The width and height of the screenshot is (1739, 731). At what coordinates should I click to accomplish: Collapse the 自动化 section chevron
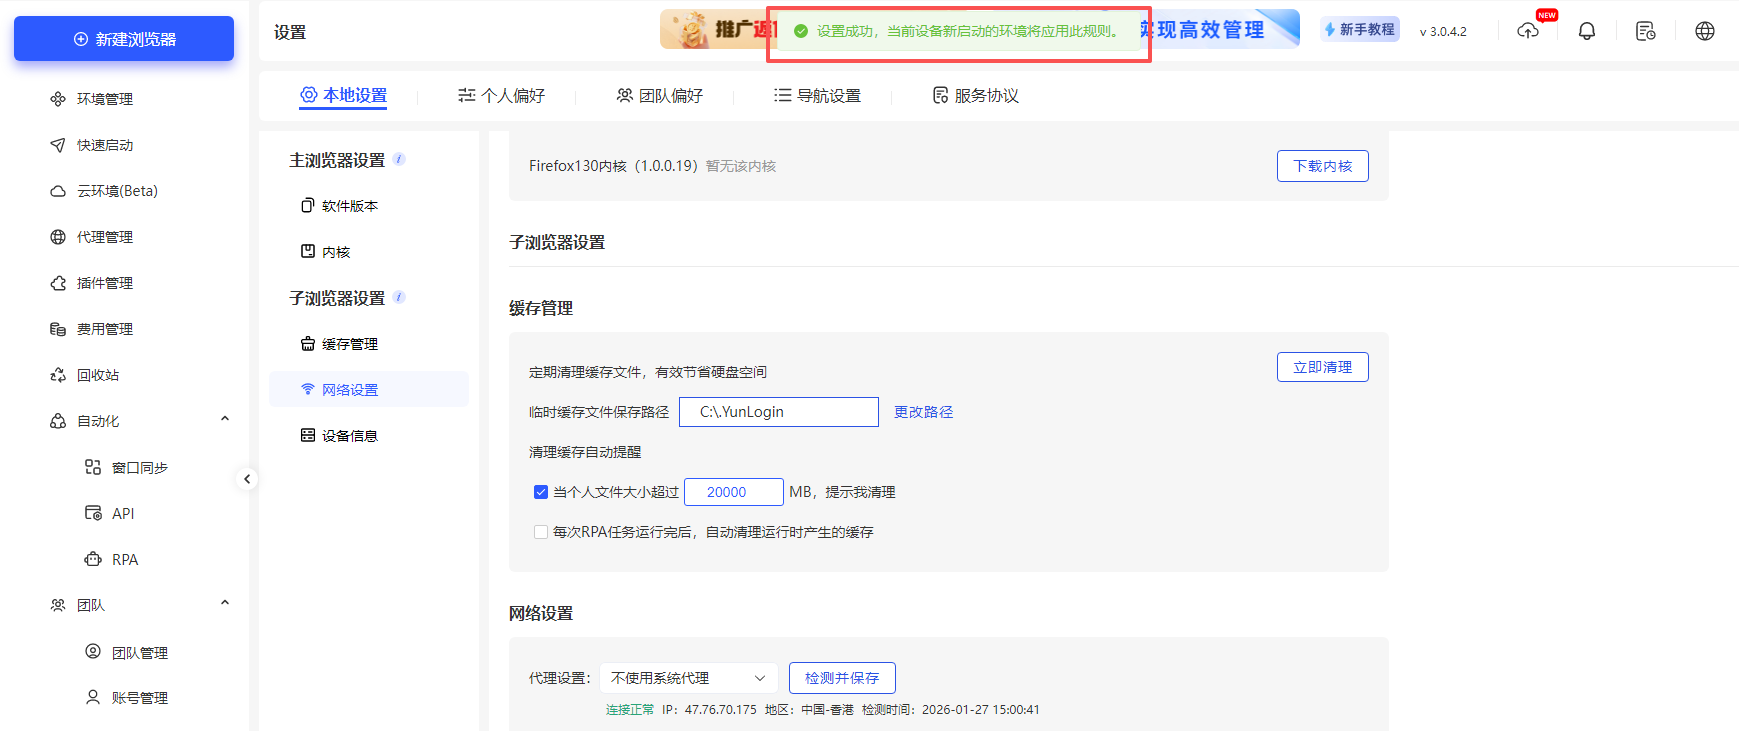(225, 419)
